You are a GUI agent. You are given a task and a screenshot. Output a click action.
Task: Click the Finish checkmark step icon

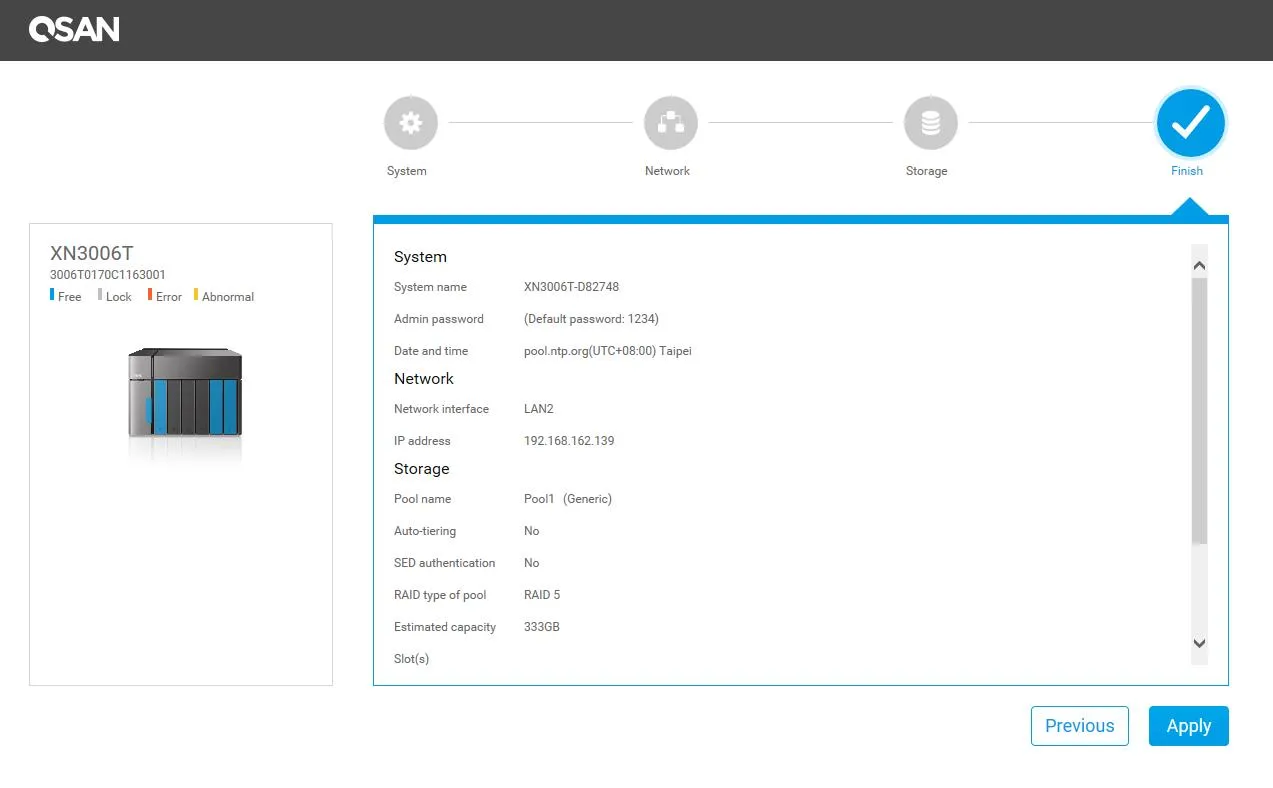pos(1190,123)
